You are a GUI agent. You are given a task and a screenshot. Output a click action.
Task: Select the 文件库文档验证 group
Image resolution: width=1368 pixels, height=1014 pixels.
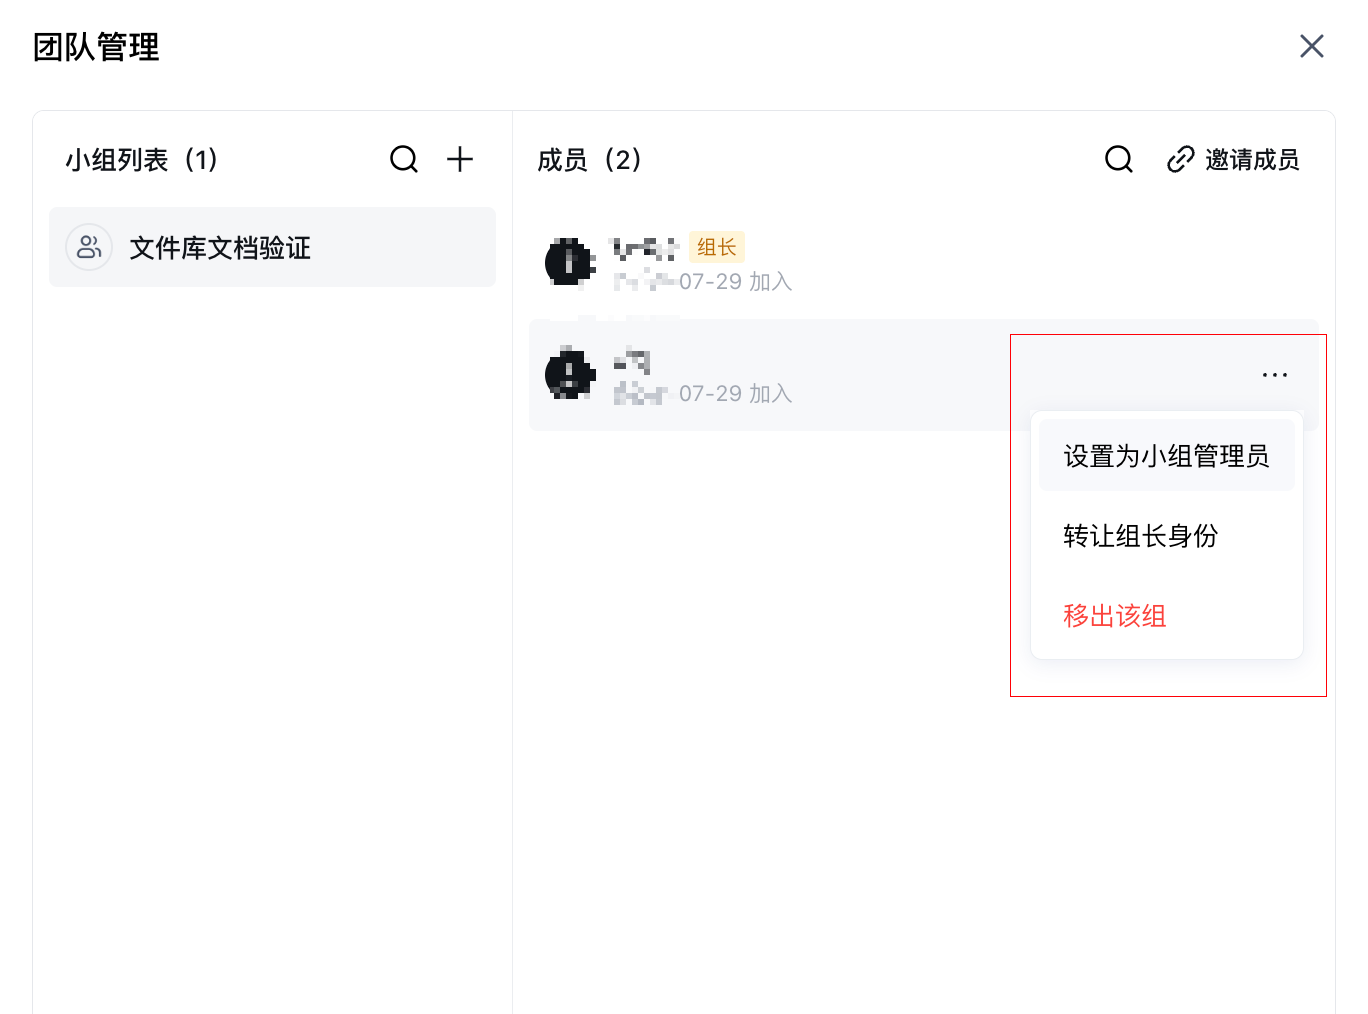(x=272, y=247)
